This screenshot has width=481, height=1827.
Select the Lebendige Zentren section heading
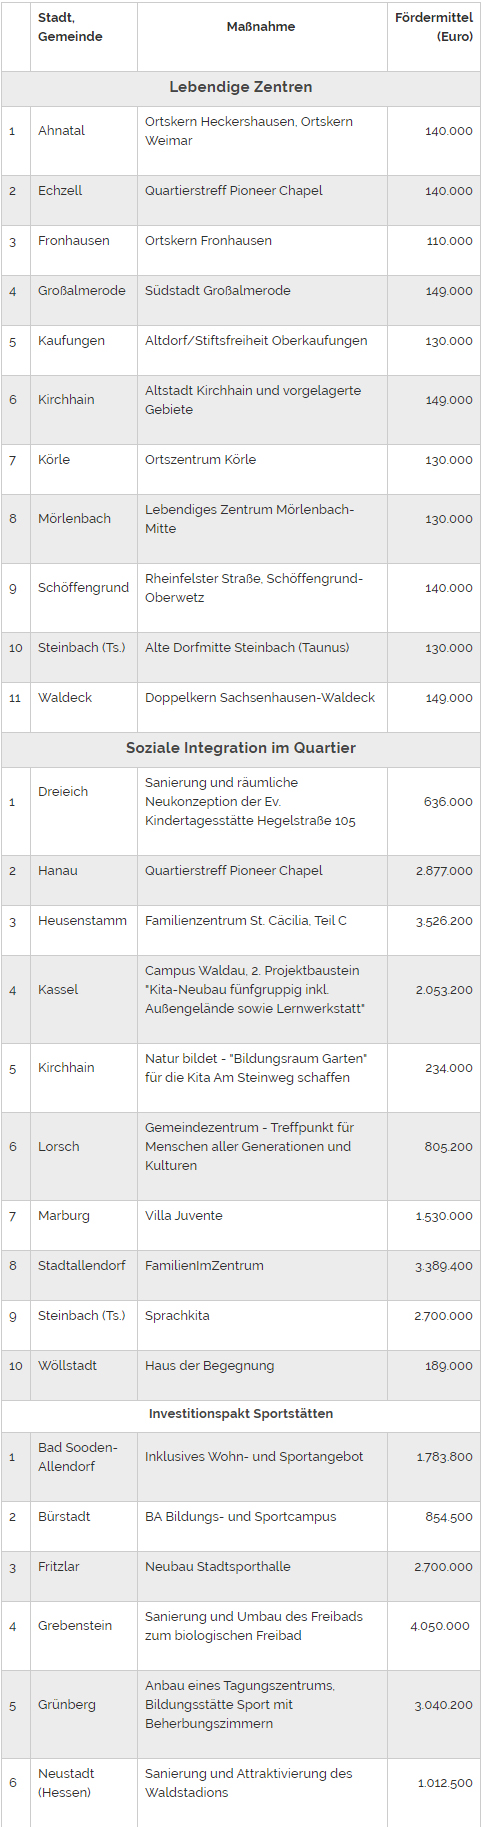(x=241, y=87)
